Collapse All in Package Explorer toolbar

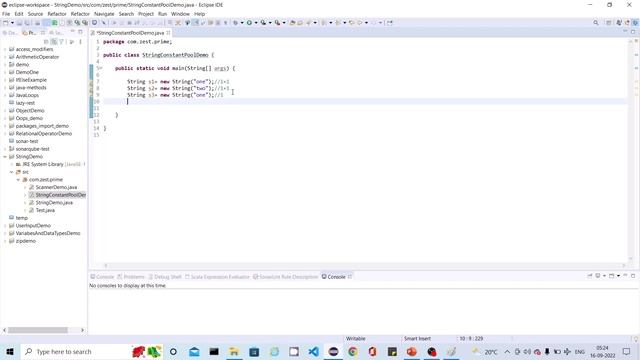point(46,42)
